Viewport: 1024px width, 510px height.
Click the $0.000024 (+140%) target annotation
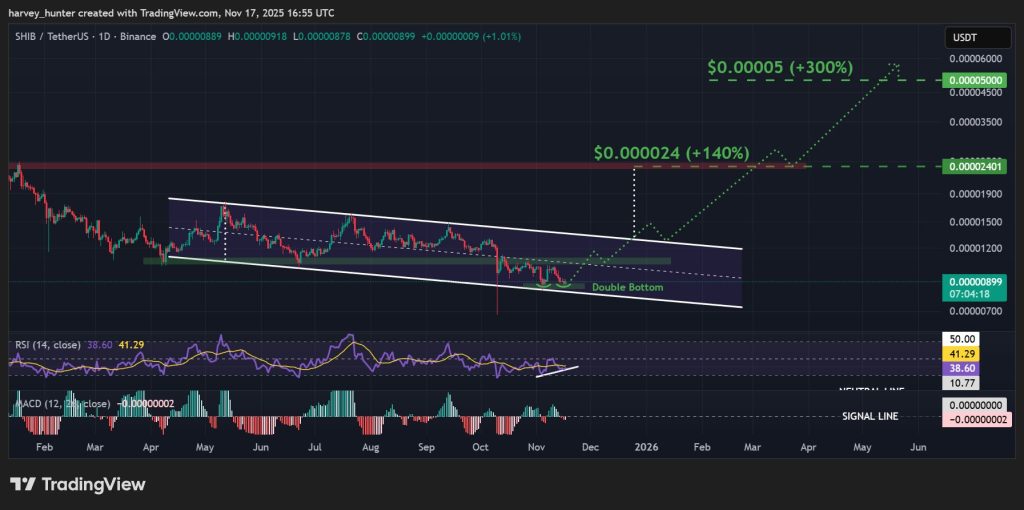point(671,153)
